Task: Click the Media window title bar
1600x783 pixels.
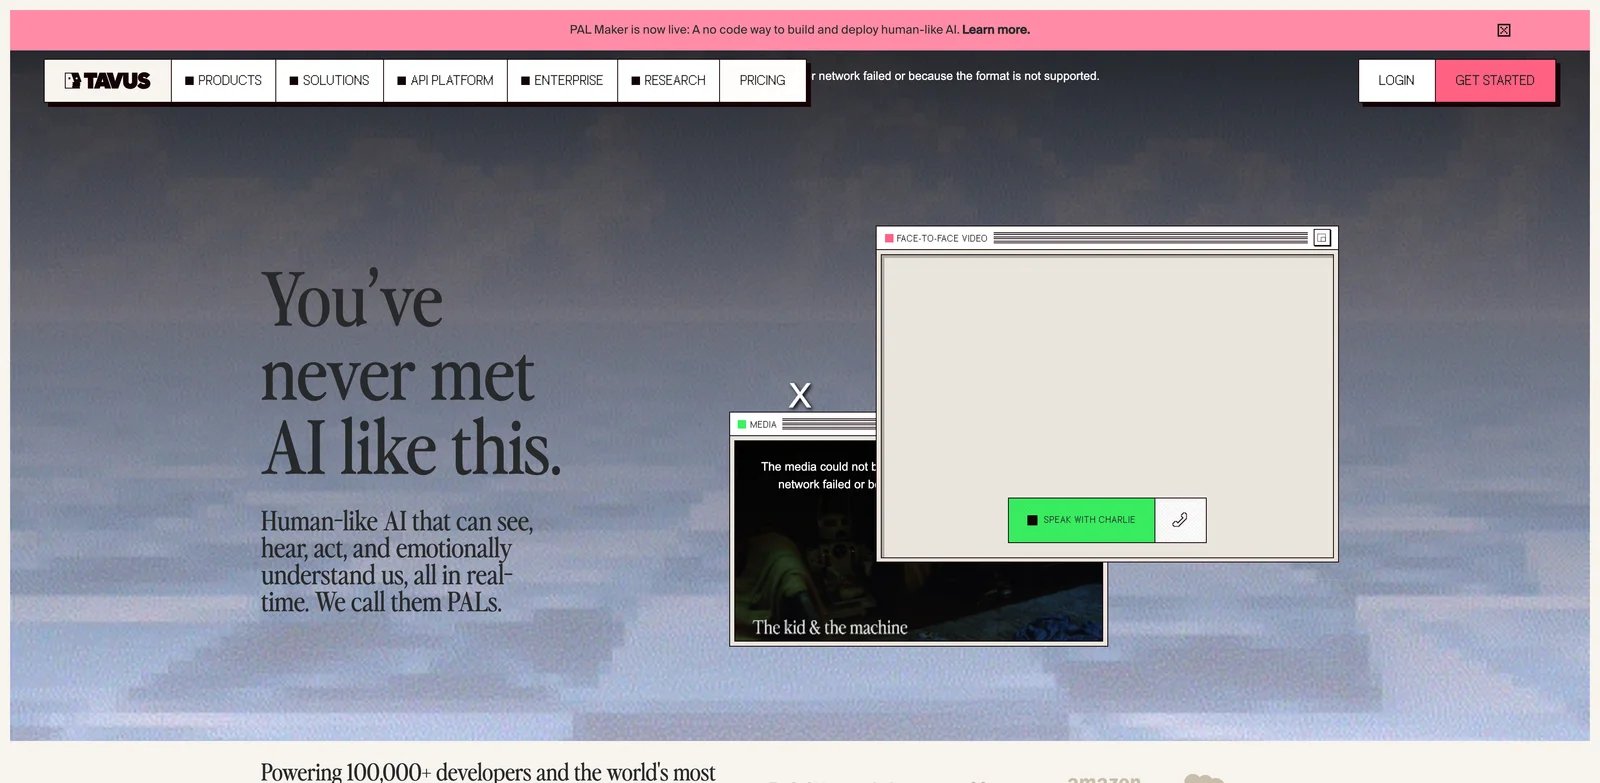Action: [804, 425]
